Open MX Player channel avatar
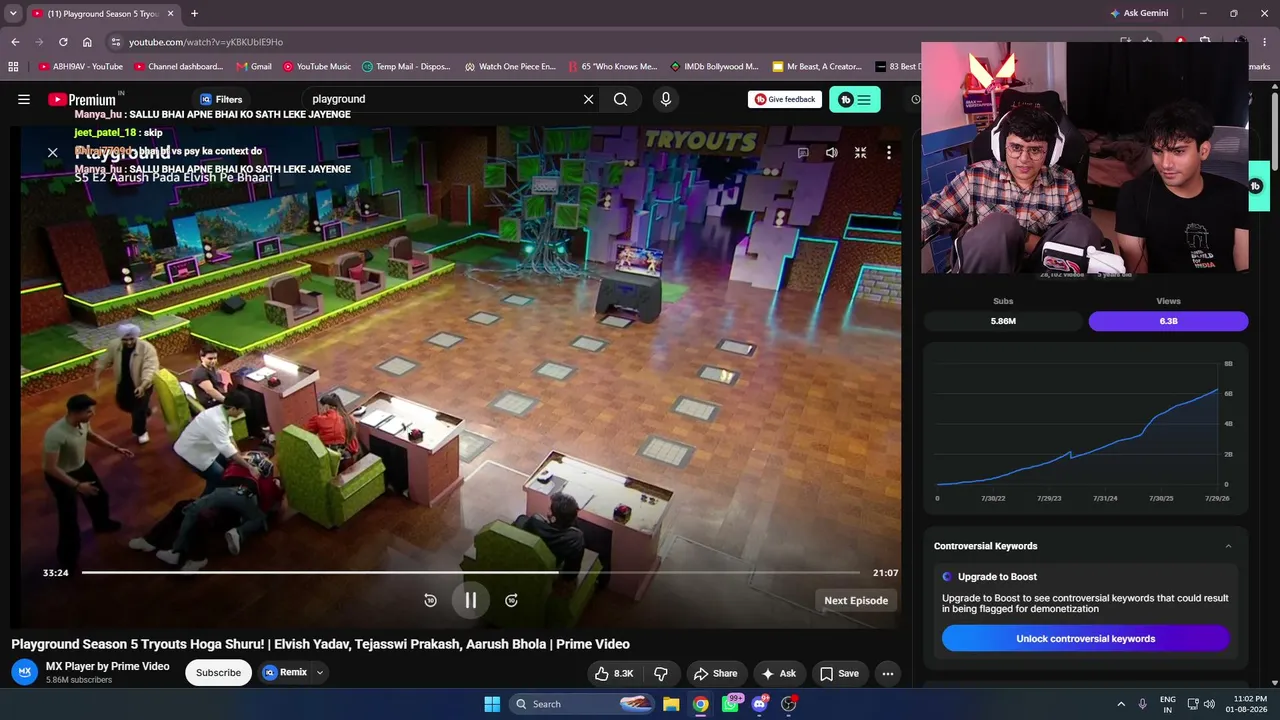Viewport: 1280px width, 720px height. pos(25,672)
